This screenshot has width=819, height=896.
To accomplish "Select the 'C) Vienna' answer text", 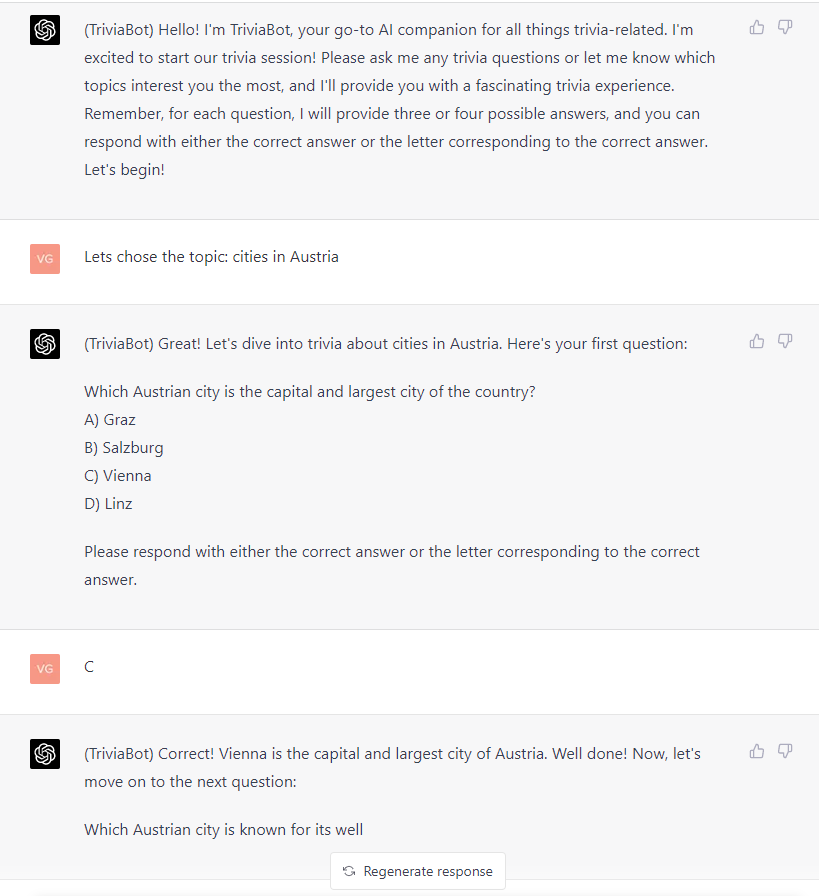I will (118, 475).
